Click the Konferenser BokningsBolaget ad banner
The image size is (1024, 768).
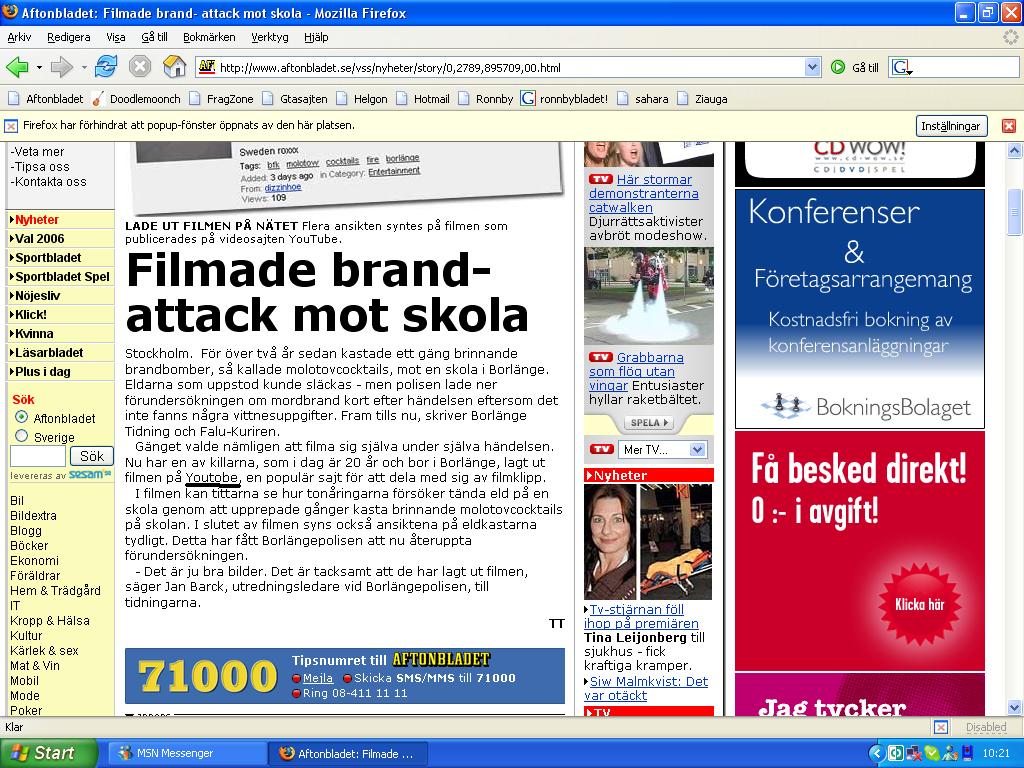pos(859,309)
